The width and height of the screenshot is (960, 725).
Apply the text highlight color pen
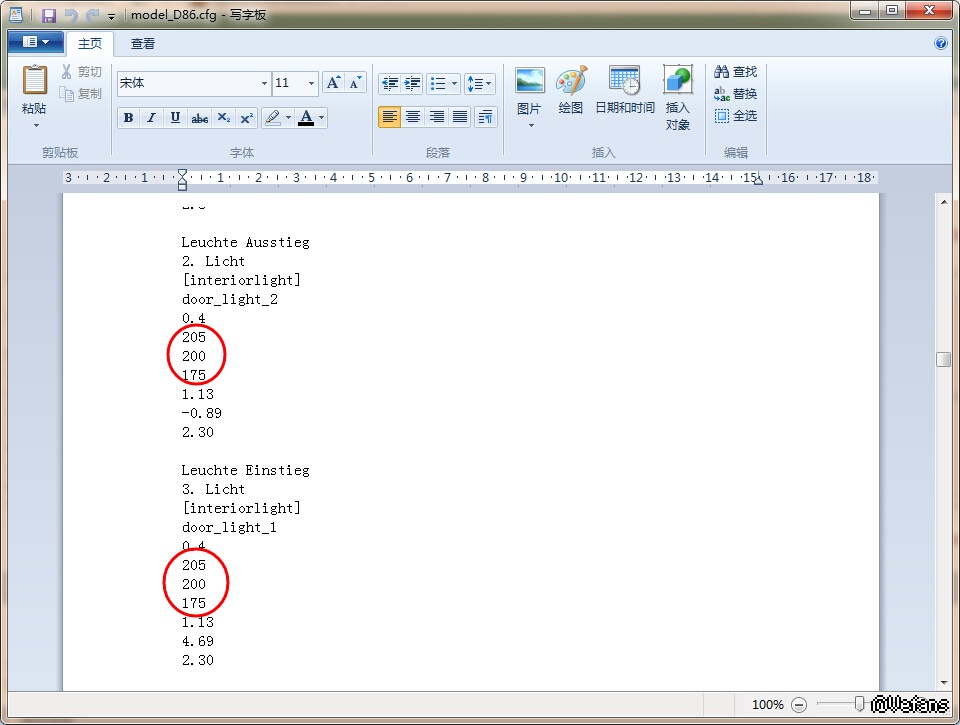coord(273,118)
